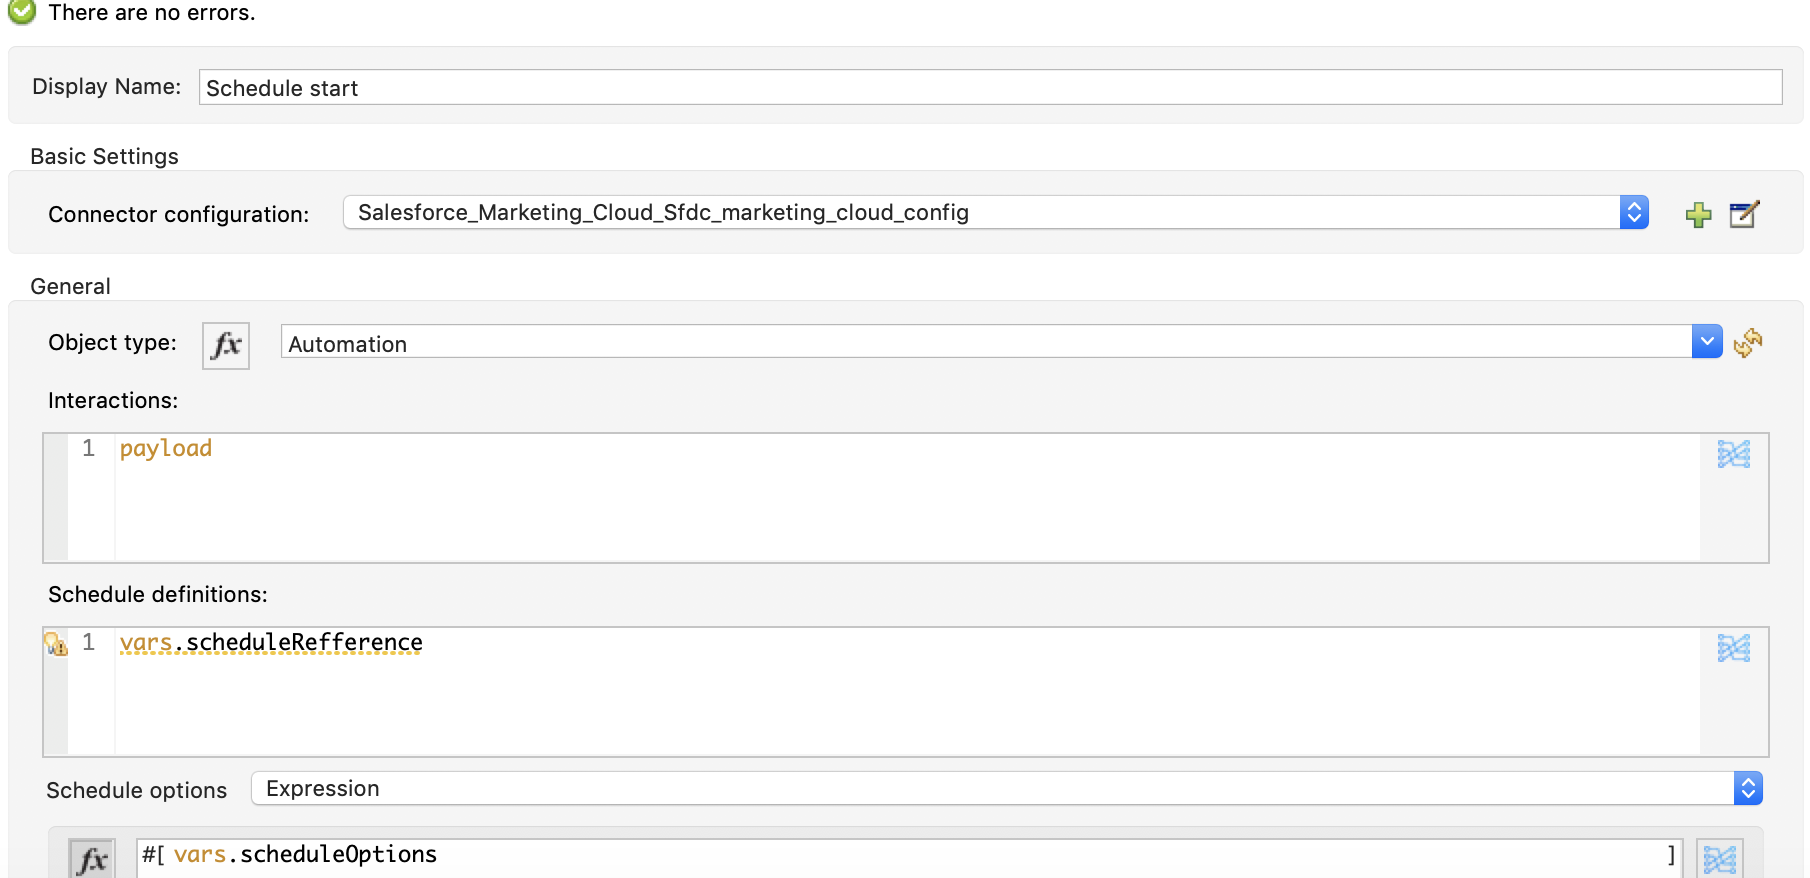Screen dimensions: 1810x878
Task: Add a new connector configuration
Action: coord(1698,213)
